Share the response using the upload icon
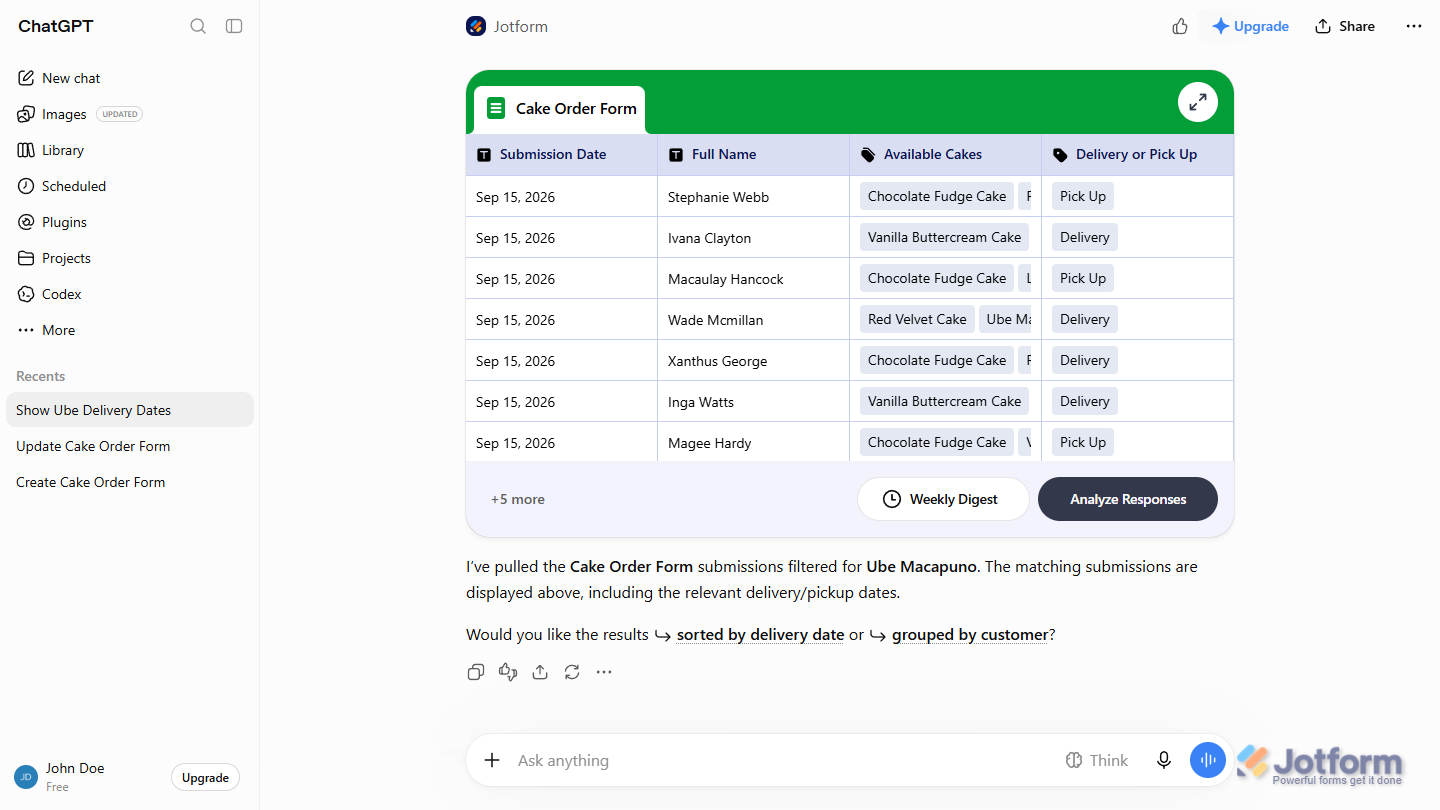 pyautogui.click(x=540, y=672)
